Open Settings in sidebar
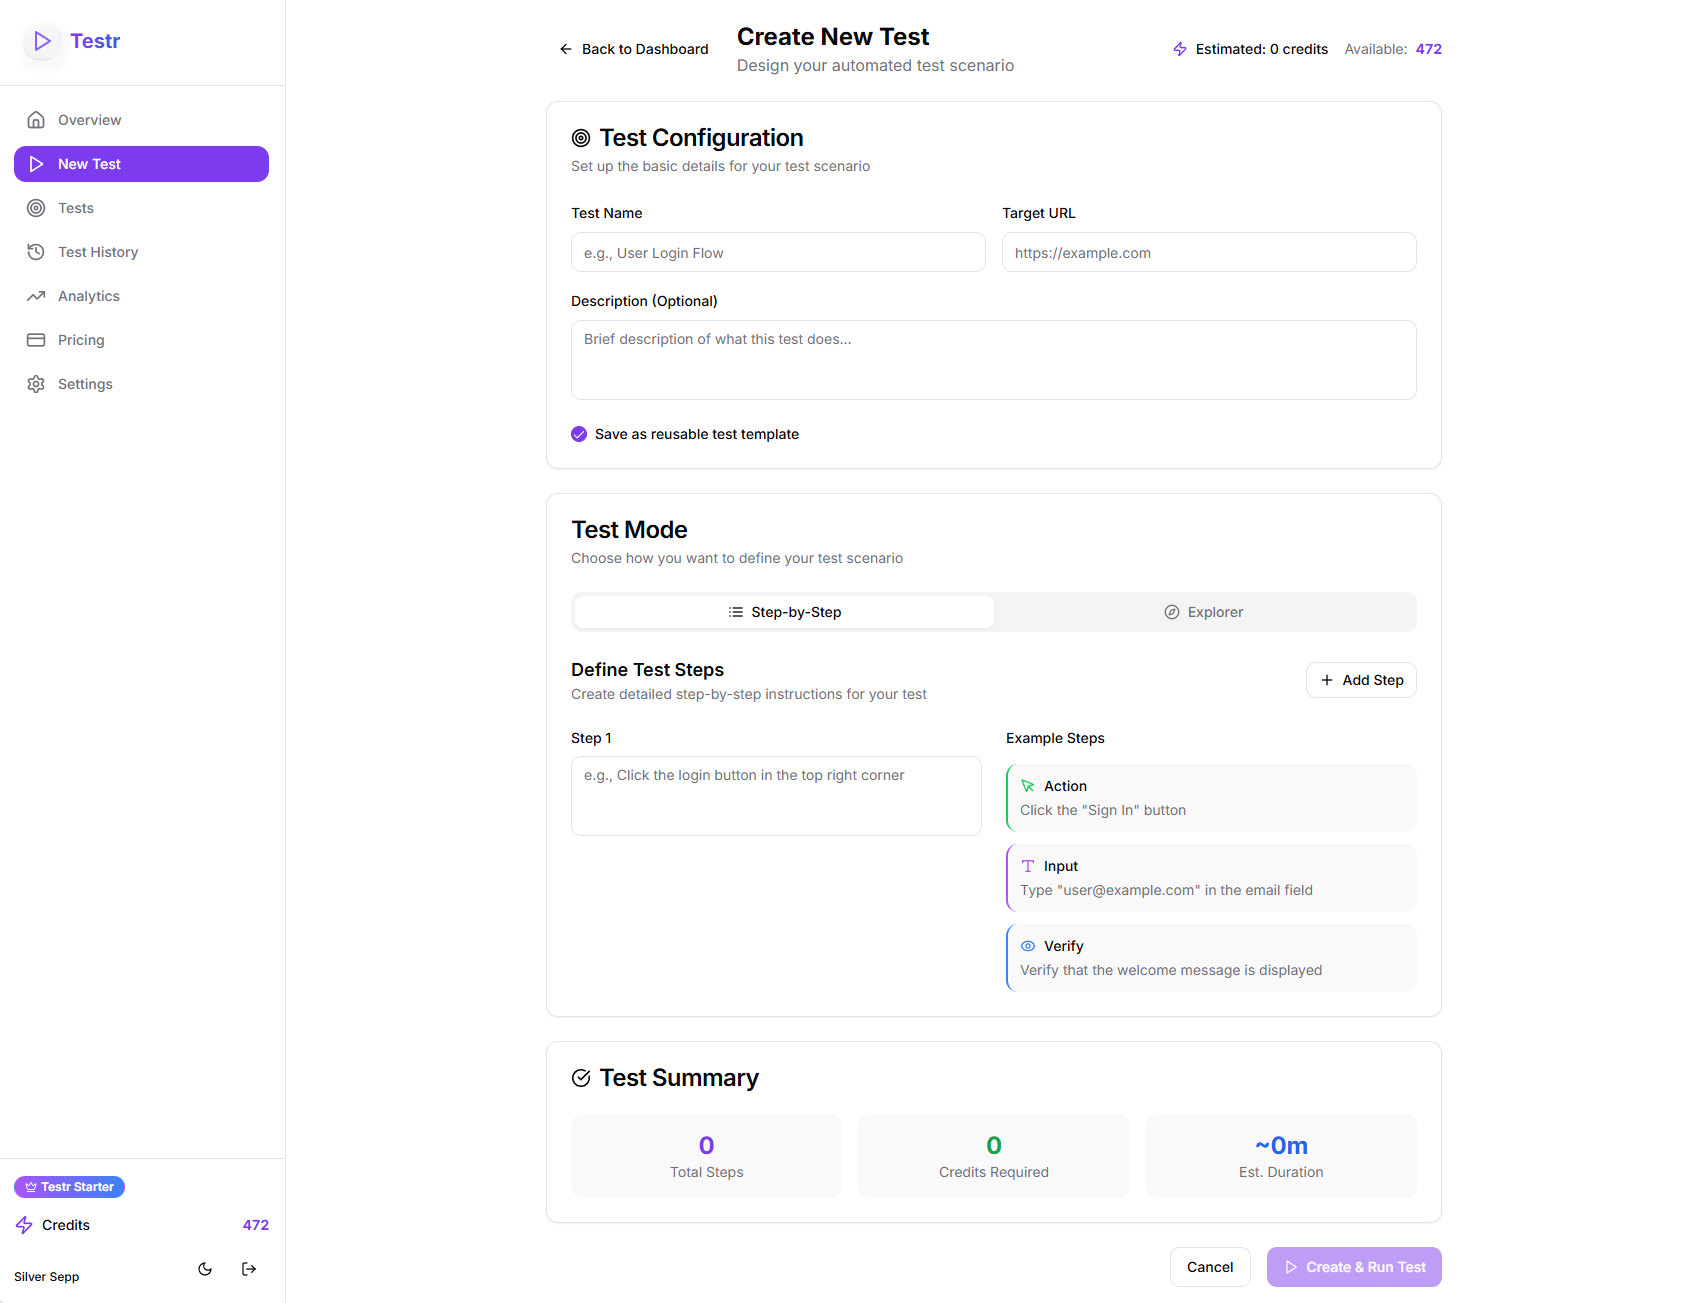The height and width of the screenshot is (1303, 1700). point(141,384)
